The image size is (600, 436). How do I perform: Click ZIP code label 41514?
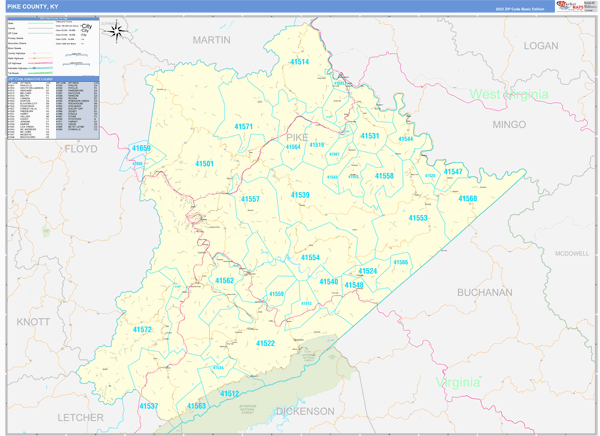tap(300, 62)
